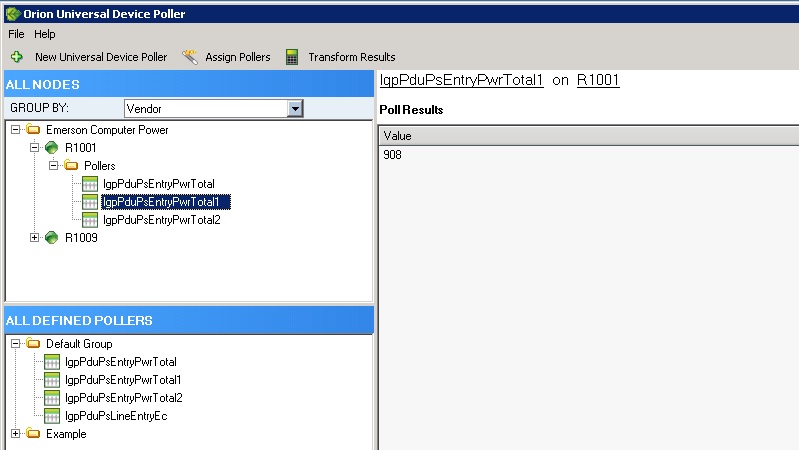Click the Assign Pollers wand icon
The width and height of the screenshot is (799, 450).
point(190,57)
